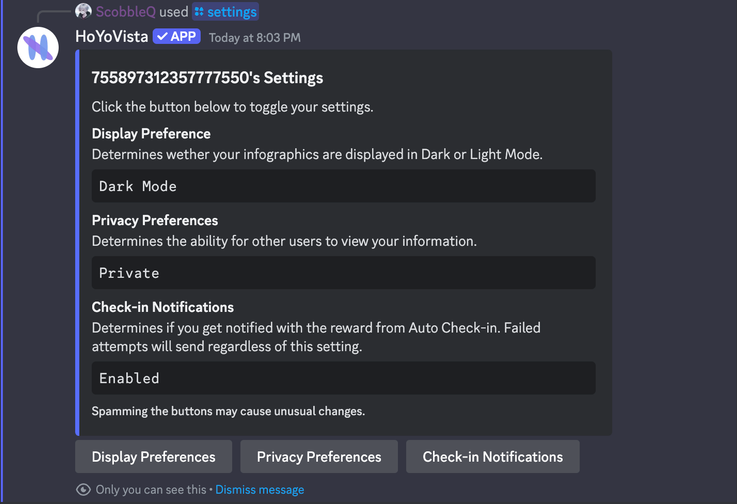This screenshot has height=504, width=737.
Task: Click the footer warning about spamming buttons
Action: 228,411
